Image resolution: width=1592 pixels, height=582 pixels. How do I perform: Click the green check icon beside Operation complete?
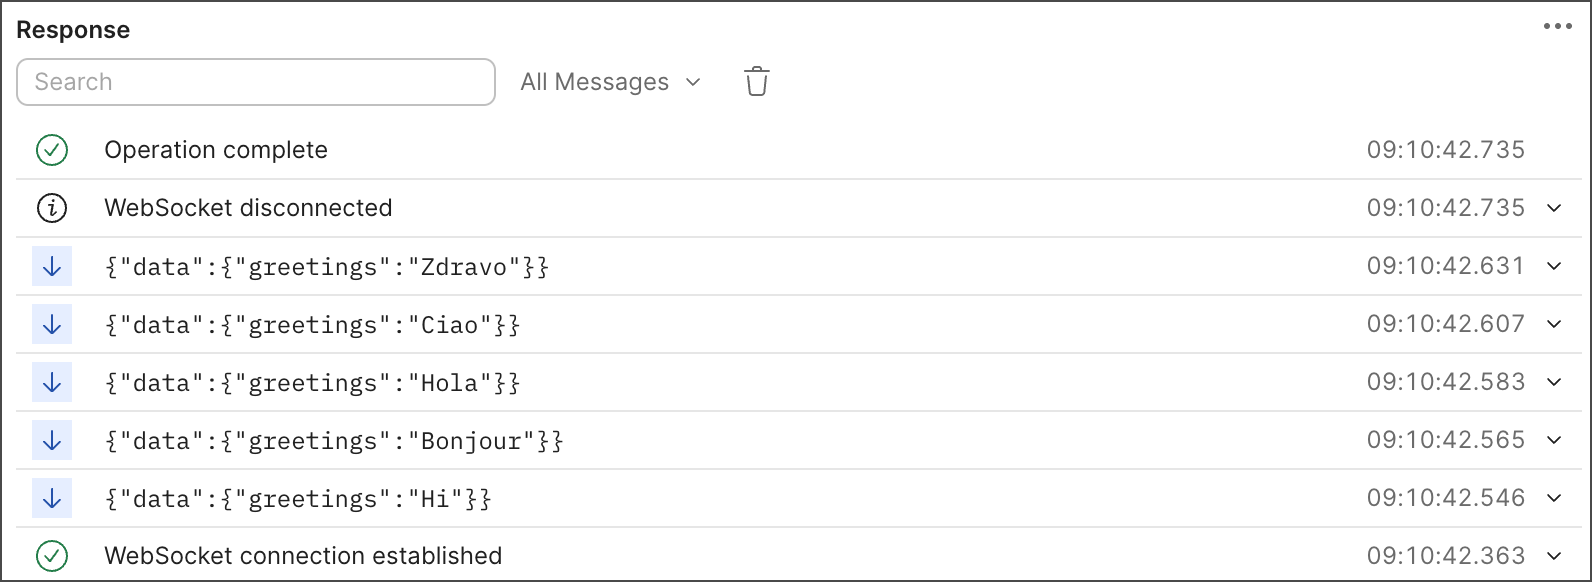[x=52, y=150]
